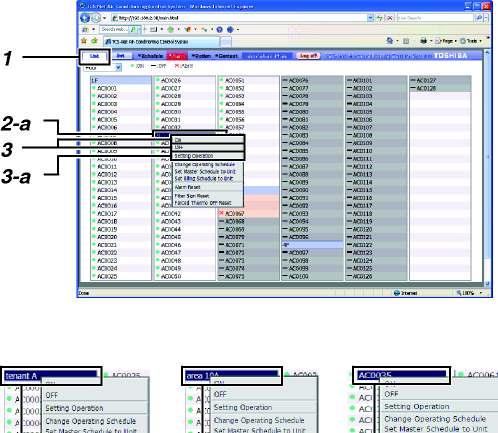Open the Tools menu dropdown

[x=471, y=41]
